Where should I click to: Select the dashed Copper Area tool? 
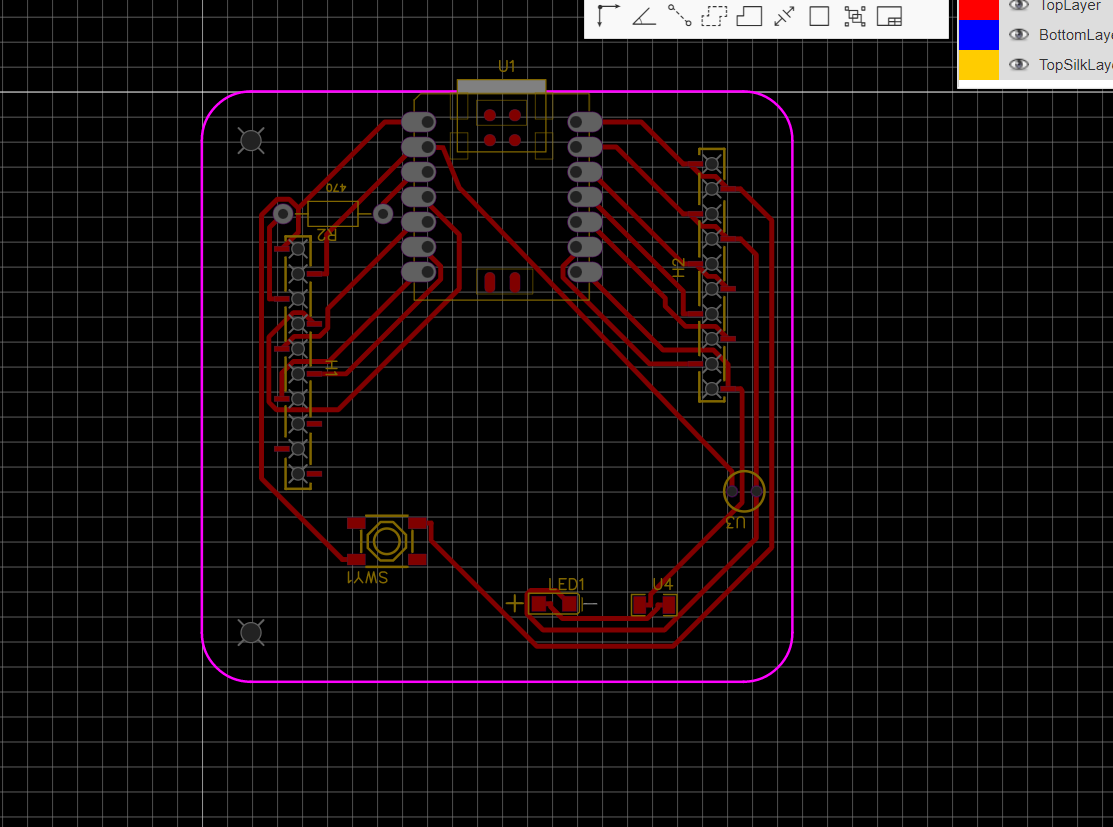tap(714, 16)
